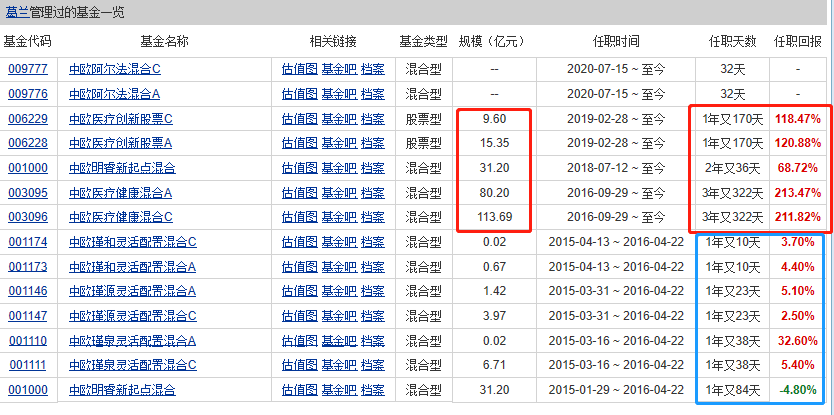Screen dimensions: 834x415
Task: Open 估值图 for 中欧医疗健康混合A
Action: pos(299,193)
